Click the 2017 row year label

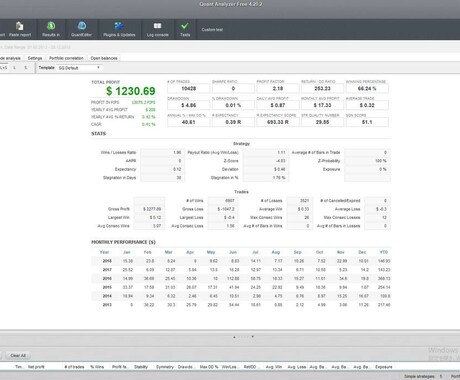pyautogui.click(x=107, y=270)
